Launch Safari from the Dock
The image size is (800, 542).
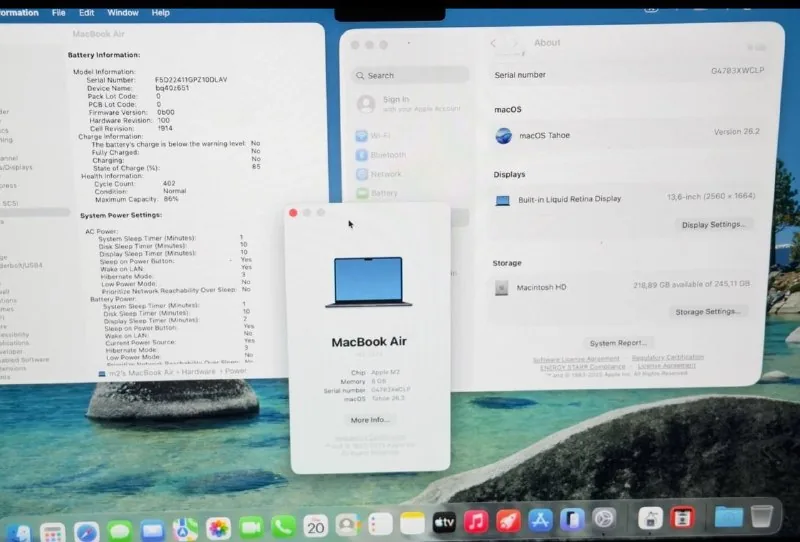click(x=86, y=531)
